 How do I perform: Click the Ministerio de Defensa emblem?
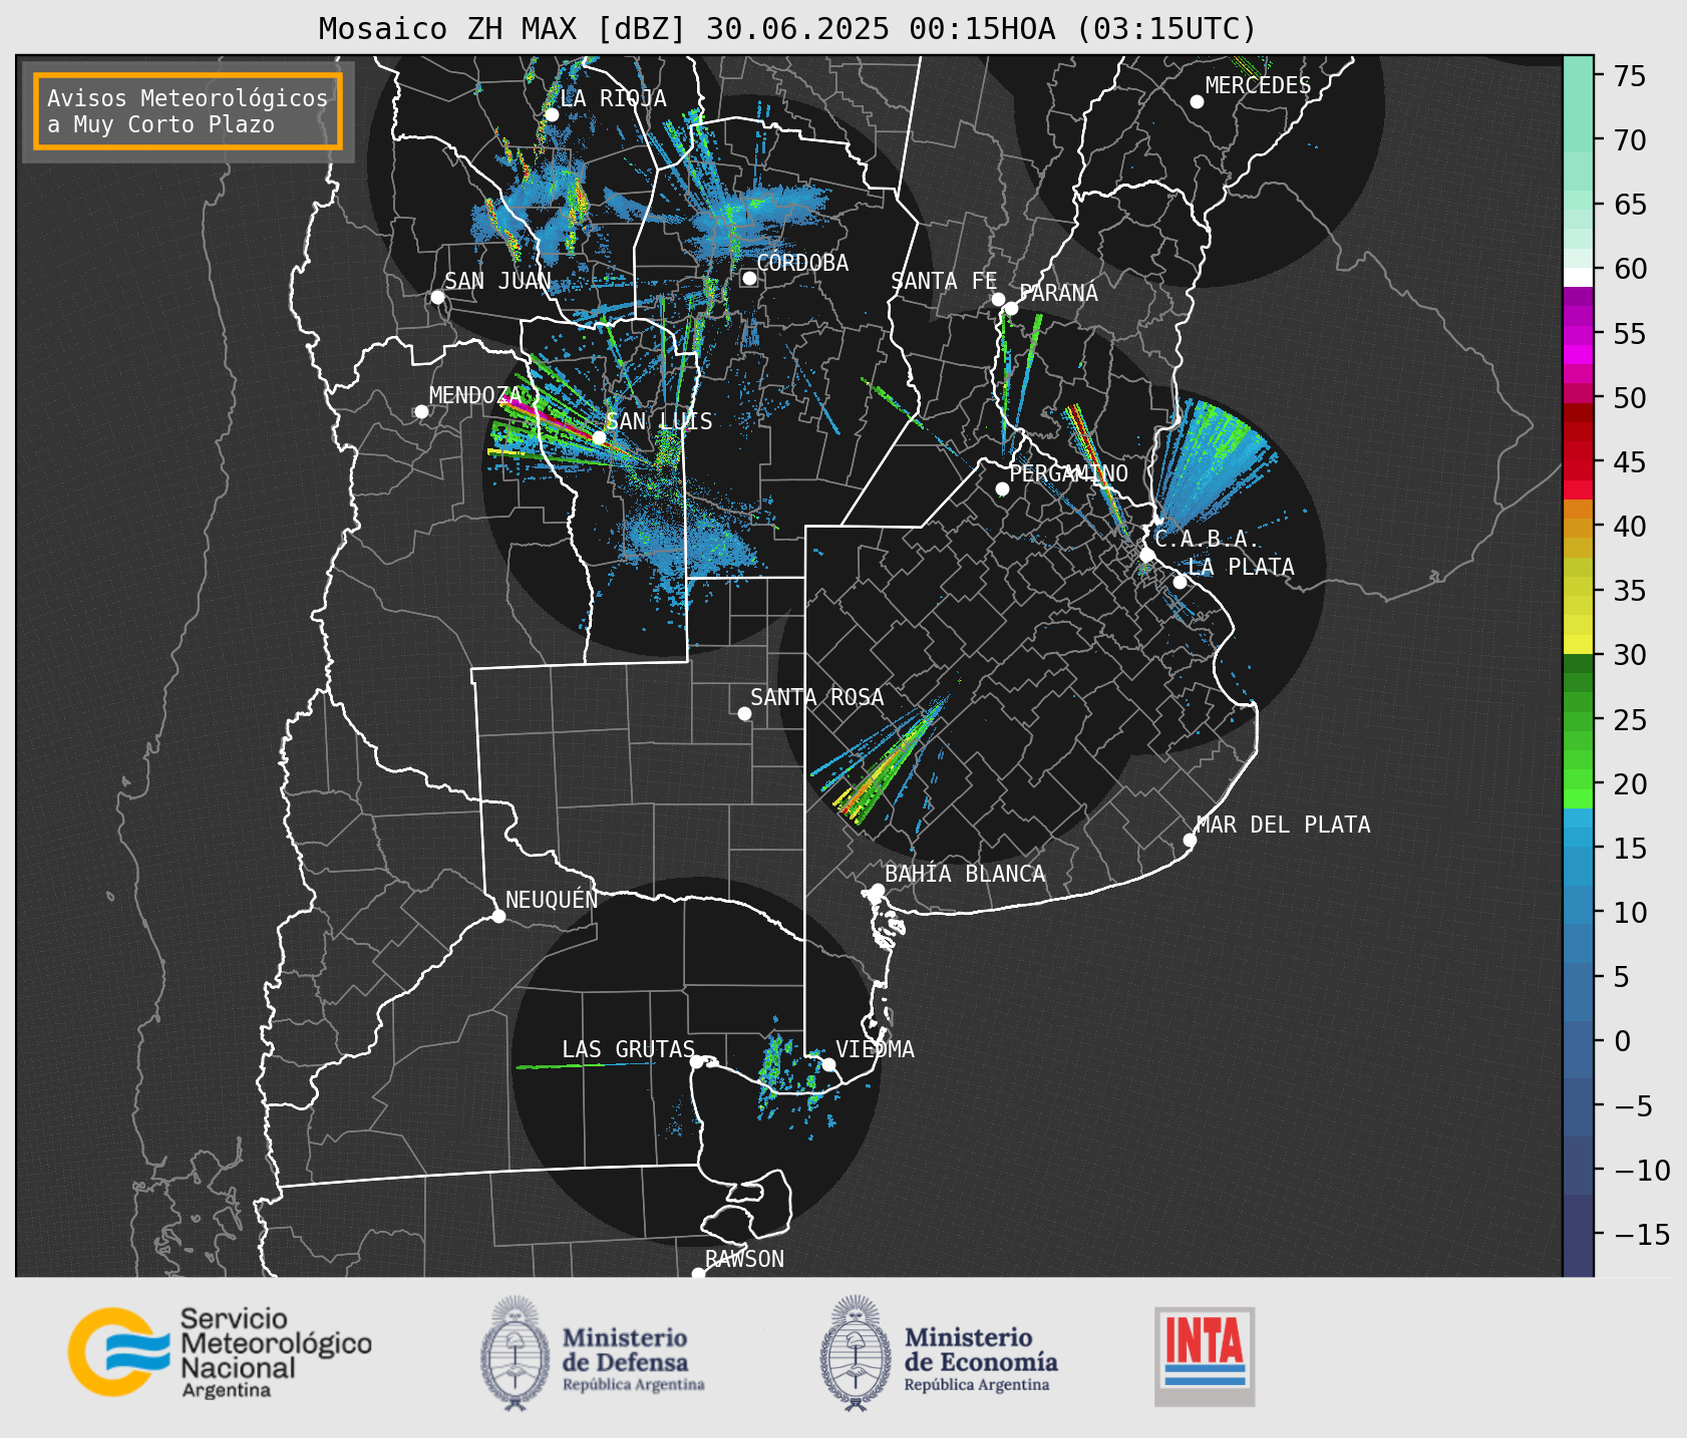[x=514, y=1353]
